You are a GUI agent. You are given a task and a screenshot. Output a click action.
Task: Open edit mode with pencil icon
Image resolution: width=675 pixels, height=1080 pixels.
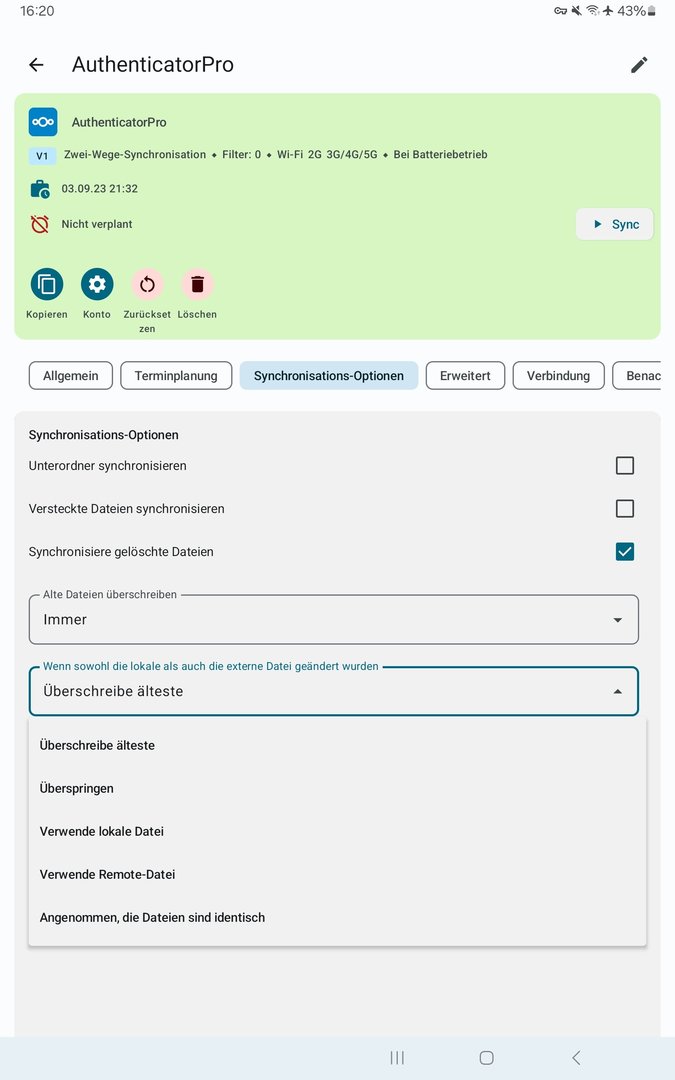pyautogui.click(x=639, y=65)
